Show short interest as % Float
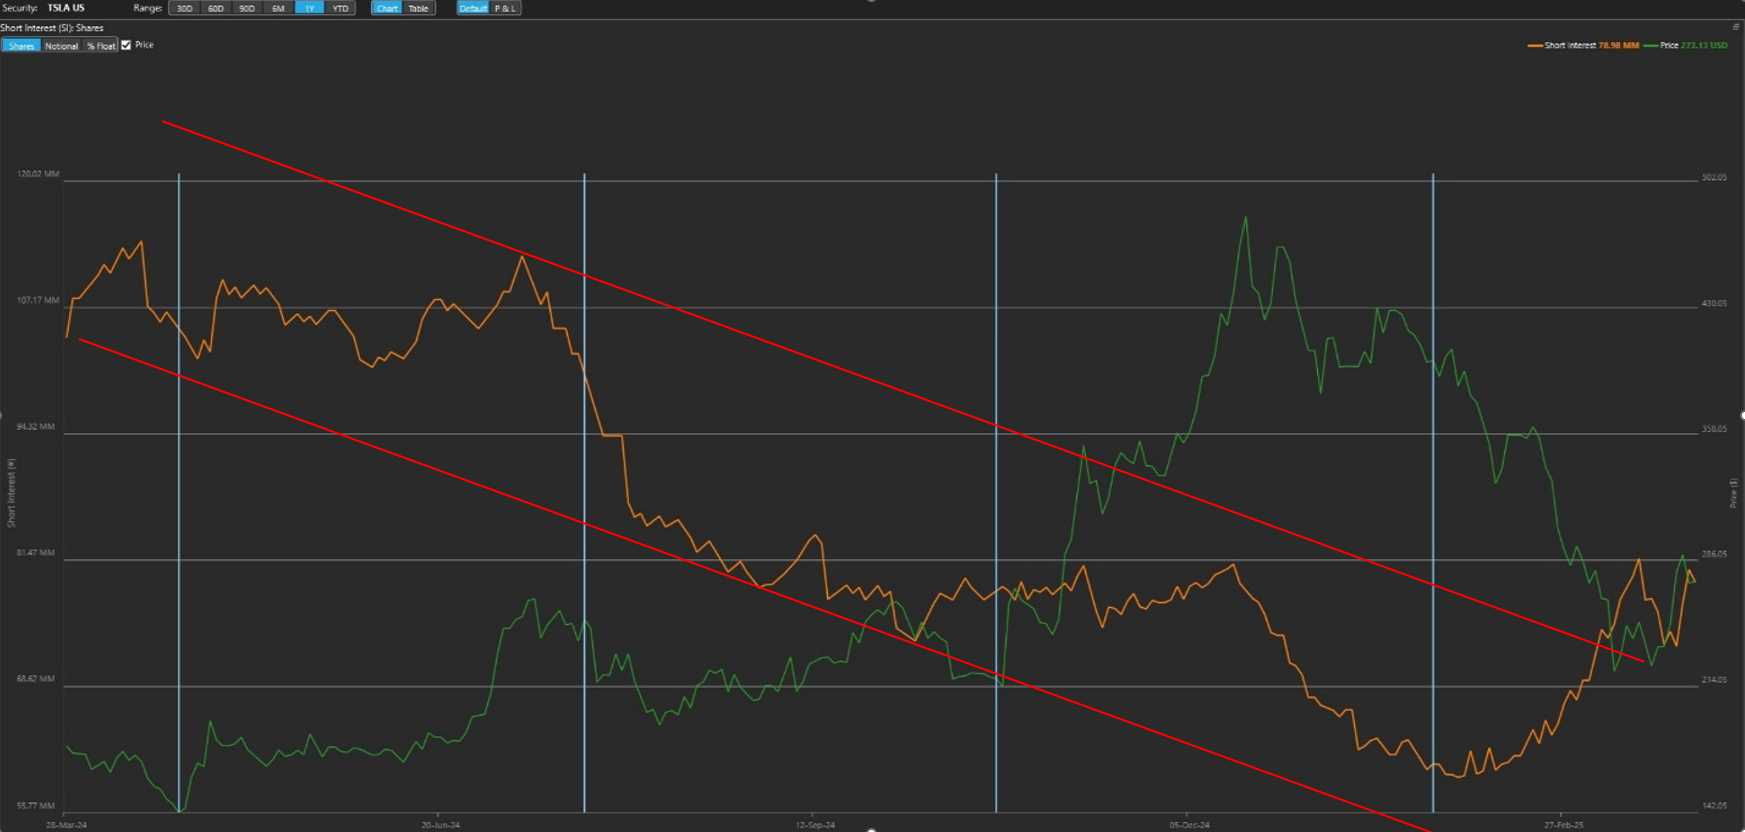The height and width of the screenshot is (832, 1745). (100, 46)
